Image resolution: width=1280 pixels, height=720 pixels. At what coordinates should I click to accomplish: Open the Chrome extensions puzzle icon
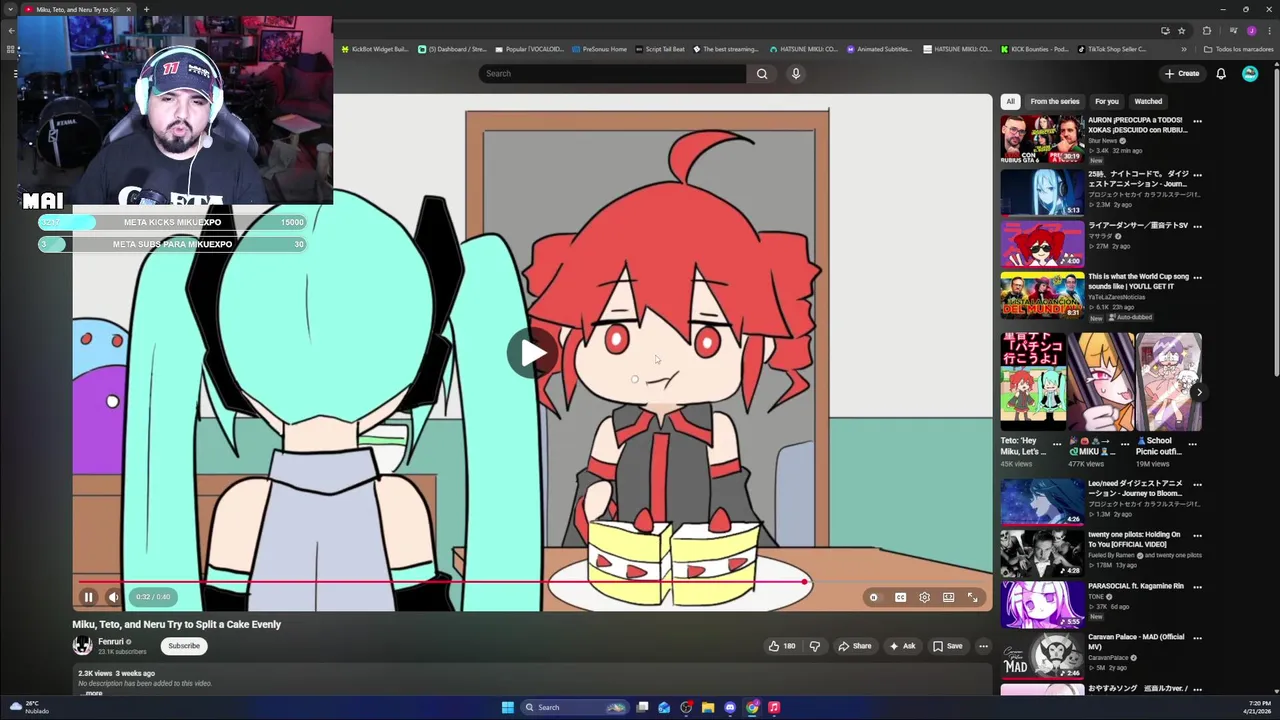[1207, 31]
